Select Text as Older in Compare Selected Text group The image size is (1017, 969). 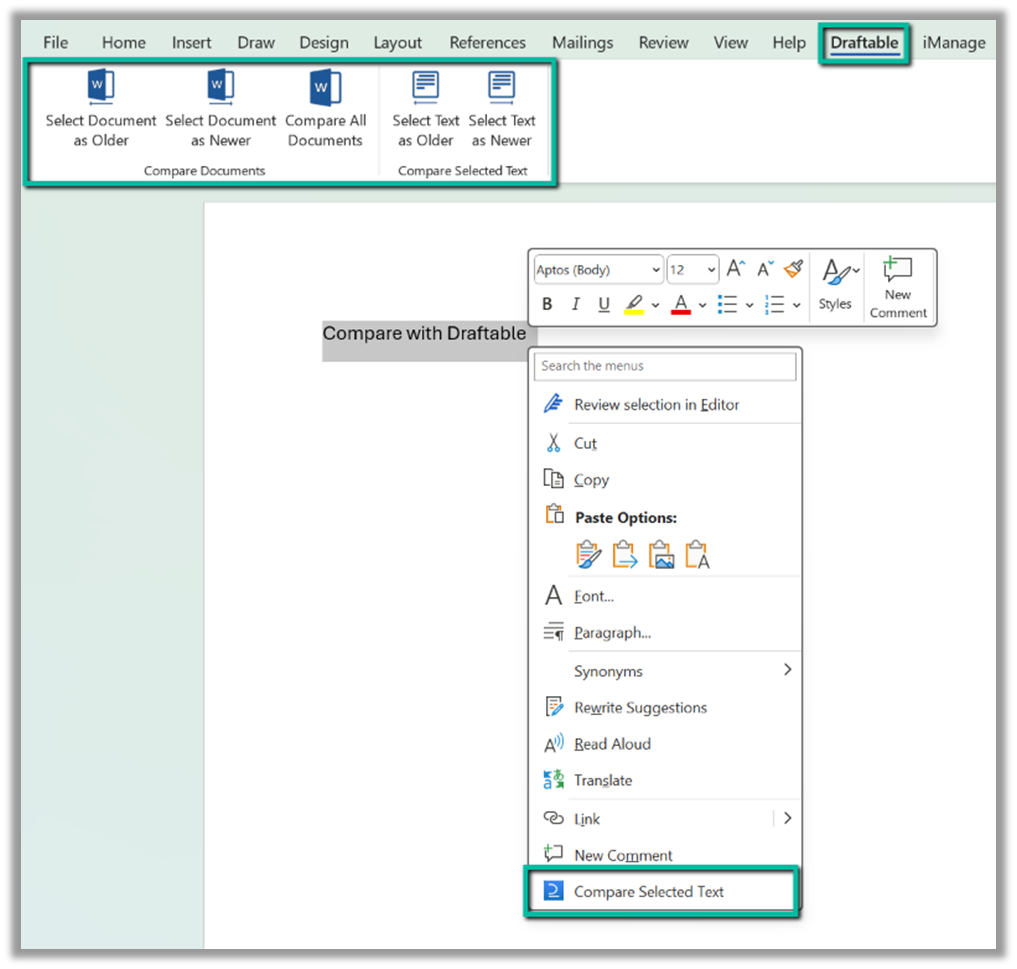click(424, 110)
